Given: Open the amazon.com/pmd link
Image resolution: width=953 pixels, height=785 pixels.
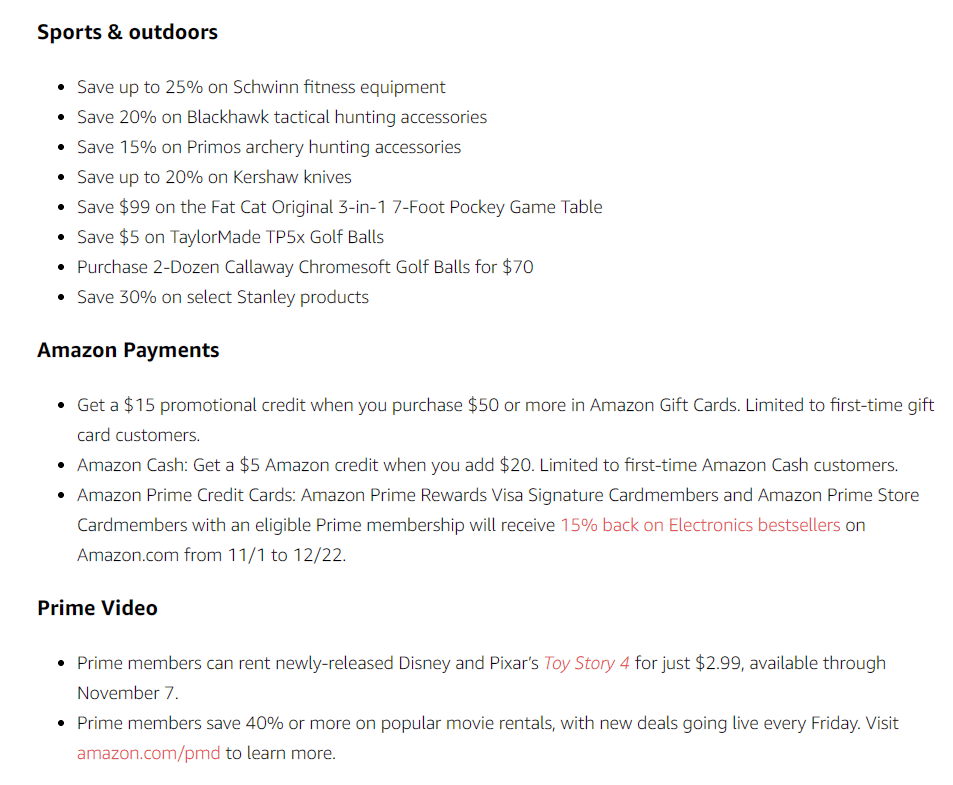Looking at the screenshot, I should [x=148, y=753].
